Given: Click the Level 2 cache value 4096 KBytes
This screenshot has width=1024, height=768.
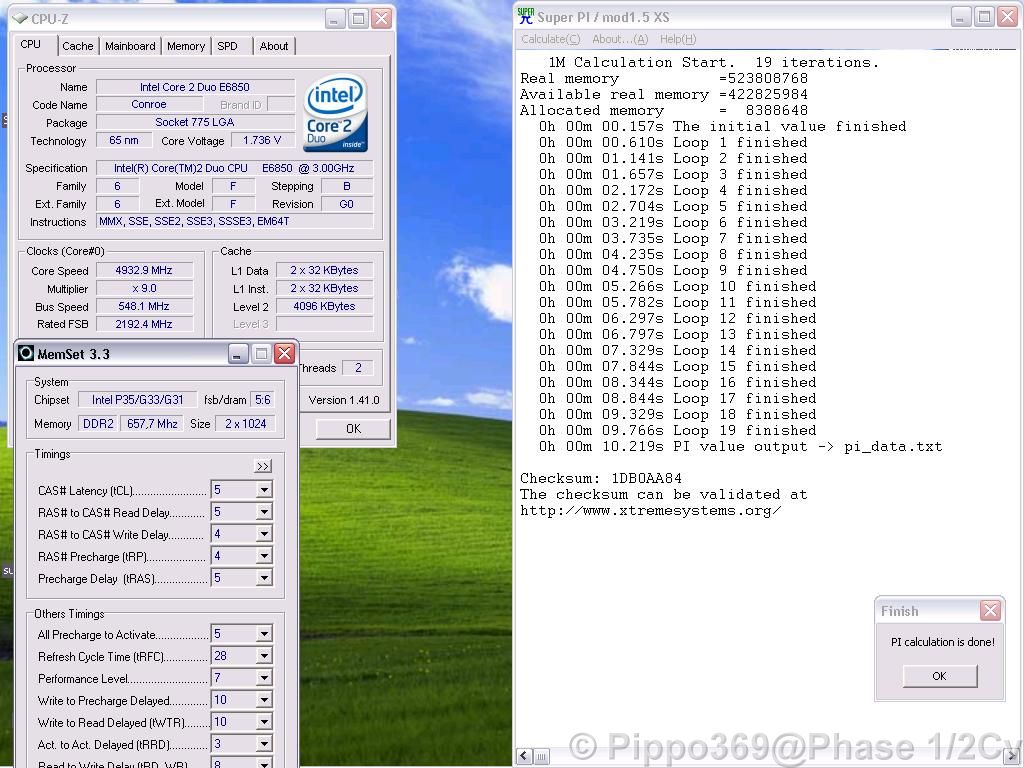Looking at the screenshot, I should click(325, 306).
